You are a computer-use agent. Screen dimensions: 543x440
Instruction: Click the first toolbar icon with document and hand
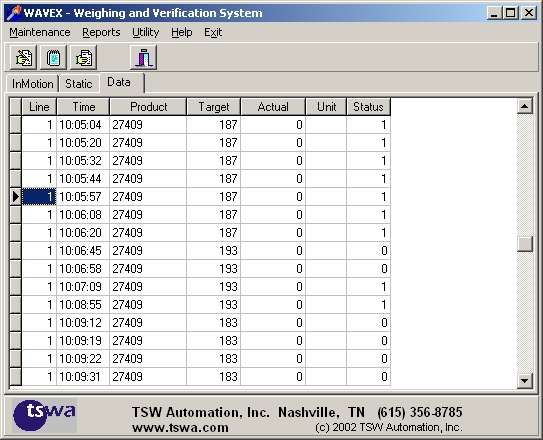pyautogui.click(x=24, y=58)
